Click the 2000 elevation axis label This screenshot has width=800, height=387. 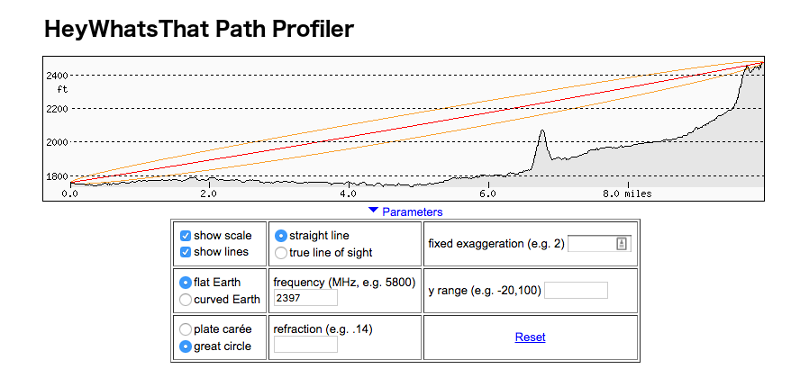click(x=58, y=142)
